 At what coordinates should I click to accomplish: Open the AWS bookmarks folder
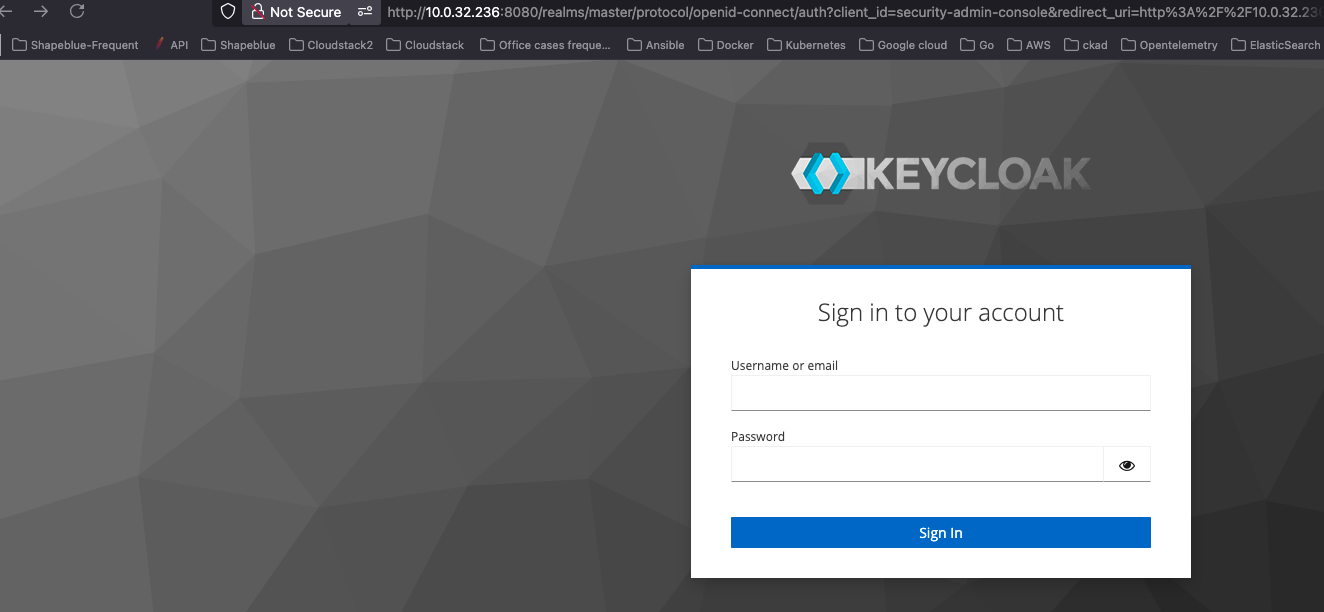click(1029, 45)
